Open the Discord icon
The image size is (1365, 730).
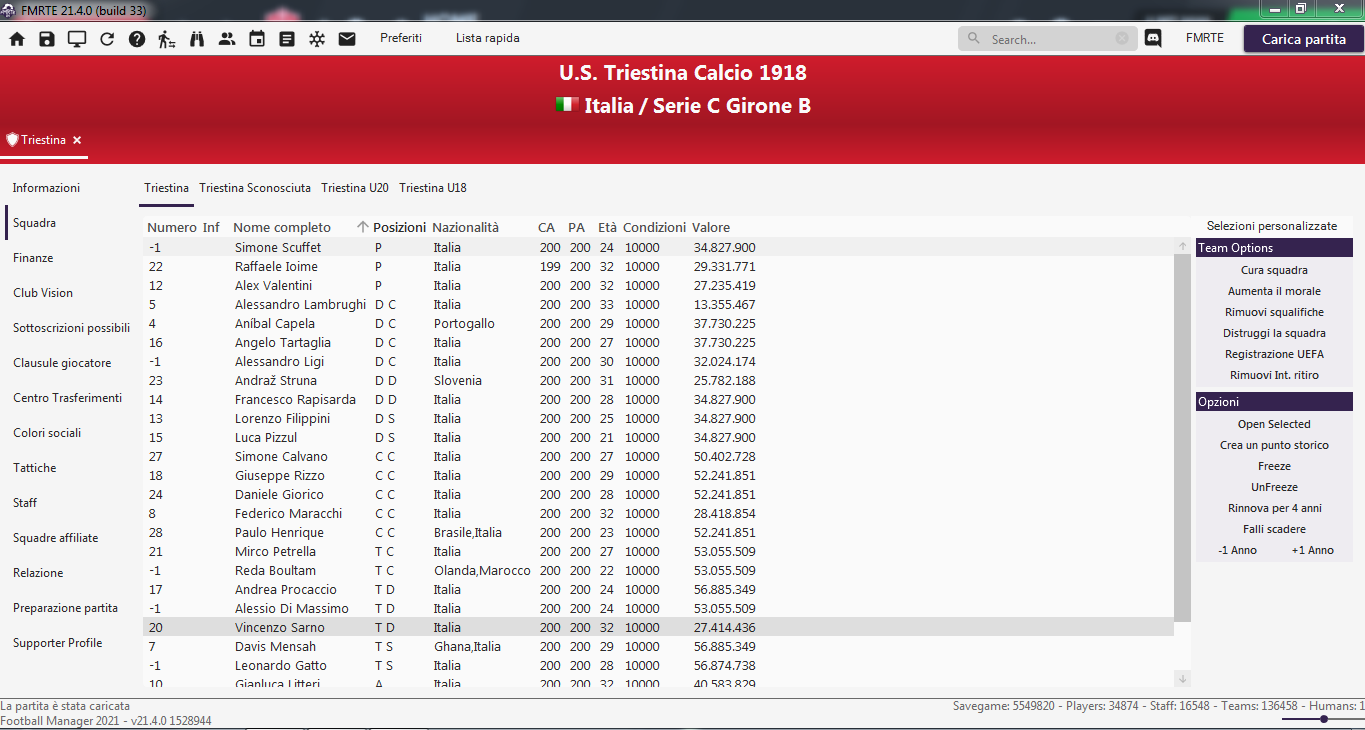(1153, 39)
